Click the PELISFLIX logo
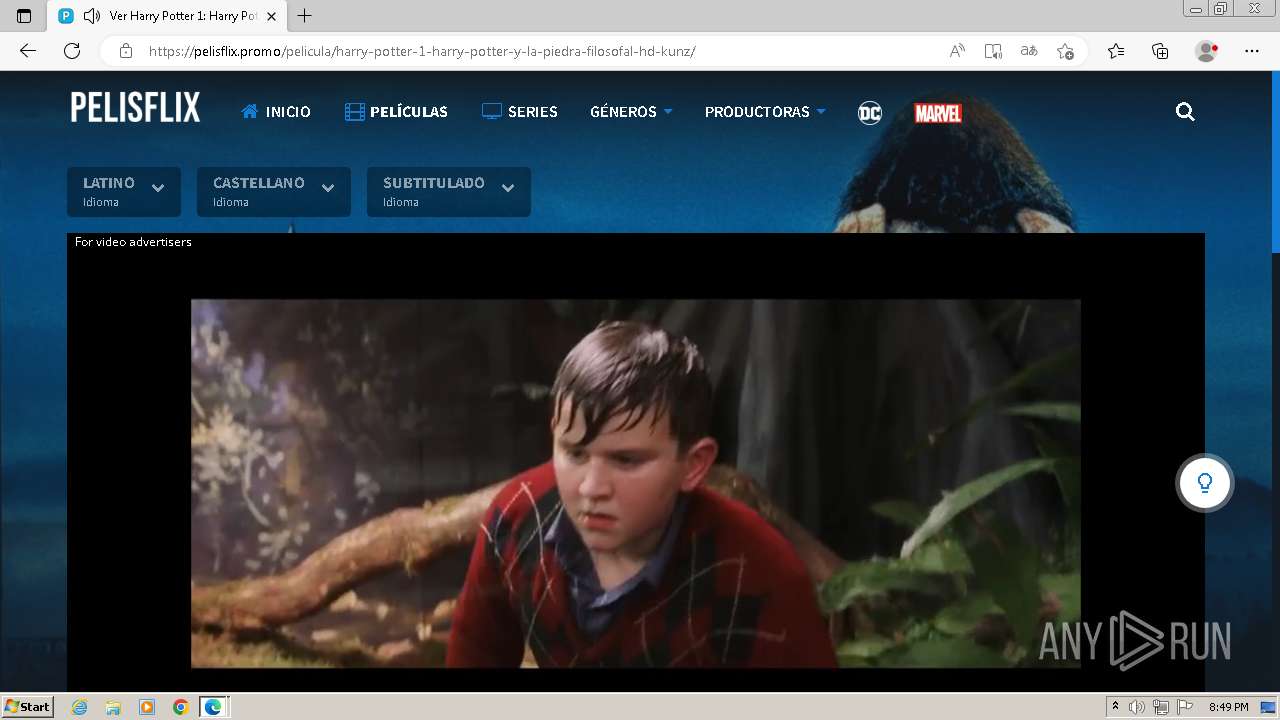 pyautogui.click(x=135, y=107)
